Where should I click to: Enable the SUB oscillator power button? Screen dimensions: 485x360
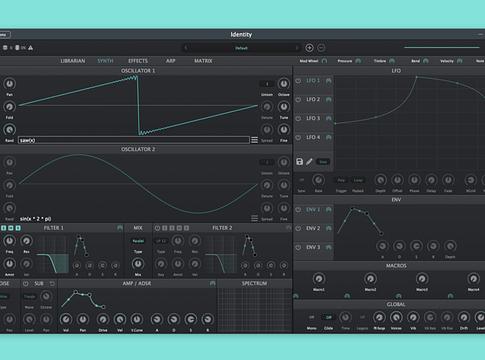coord(26,284)
